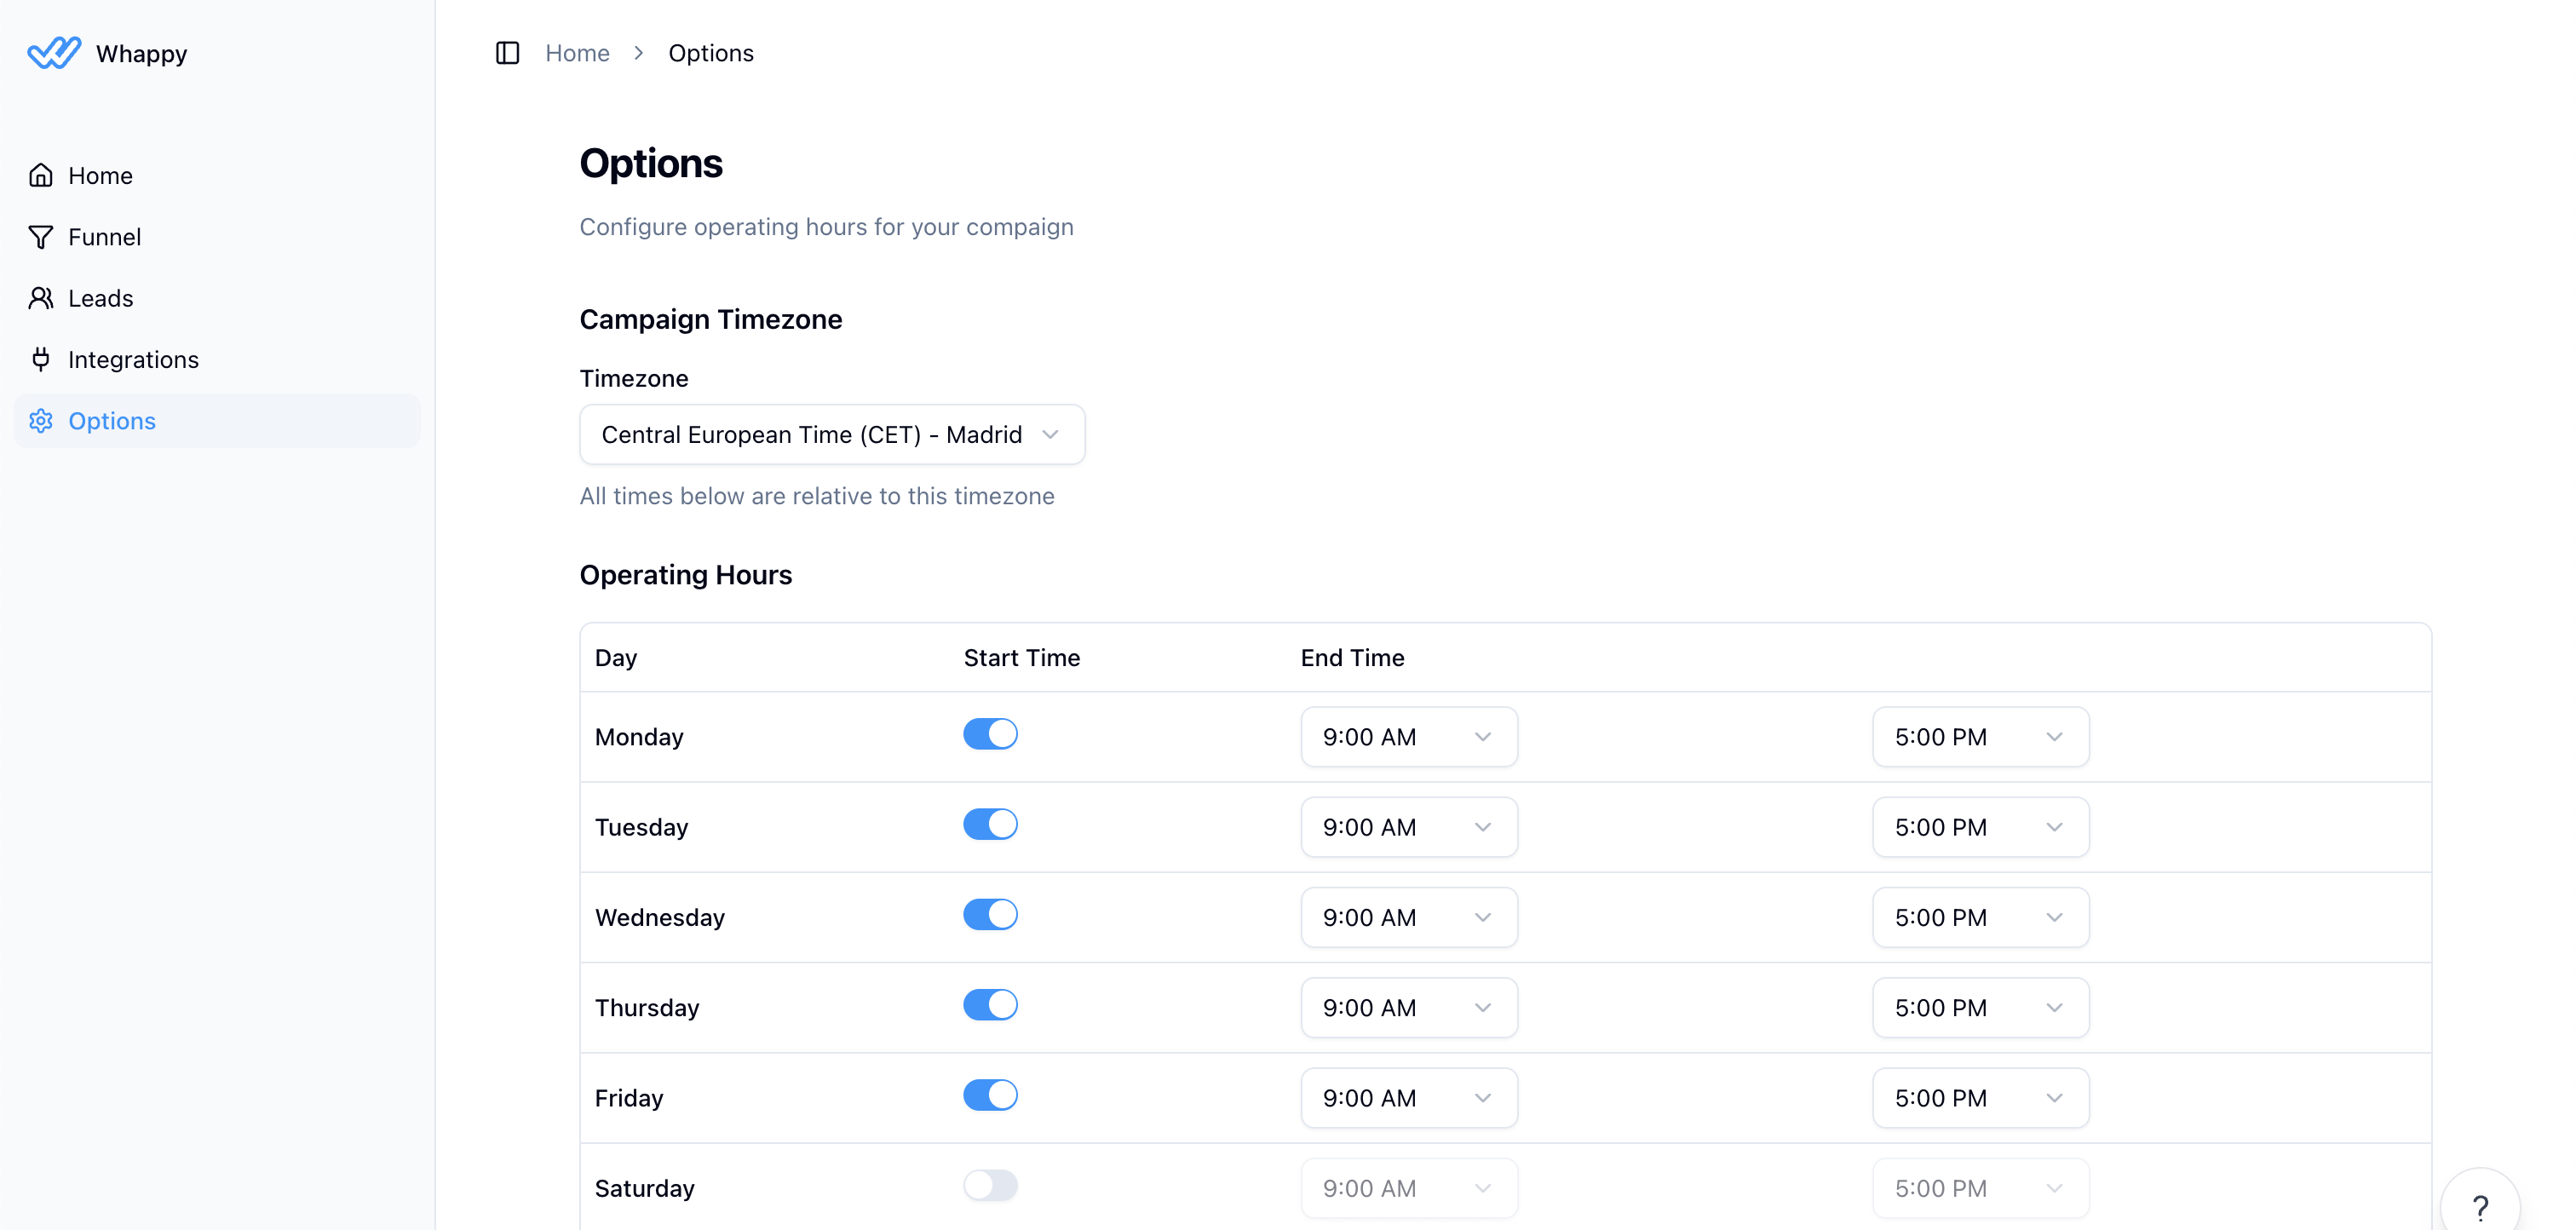Click Thursday's 9:00 AM time selector
The width and height of the screenshot is (2576, 1230).
(x=1408, y=1007)
